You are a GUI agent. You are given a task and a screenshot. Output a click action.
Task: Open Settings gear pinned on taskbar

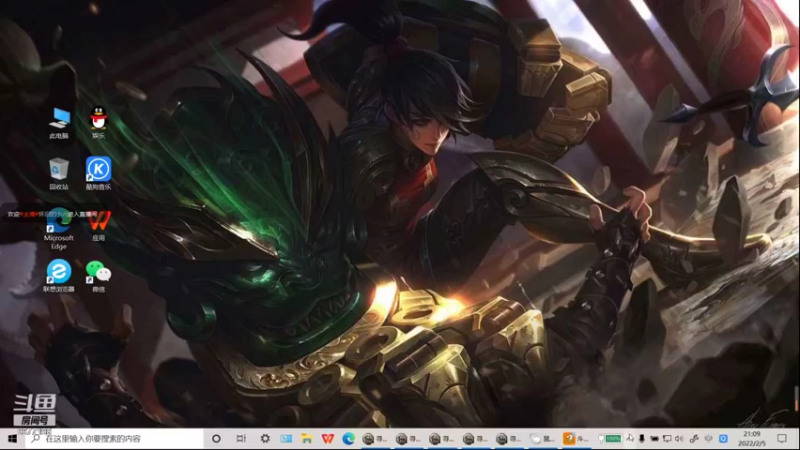[x=265, y=438]
